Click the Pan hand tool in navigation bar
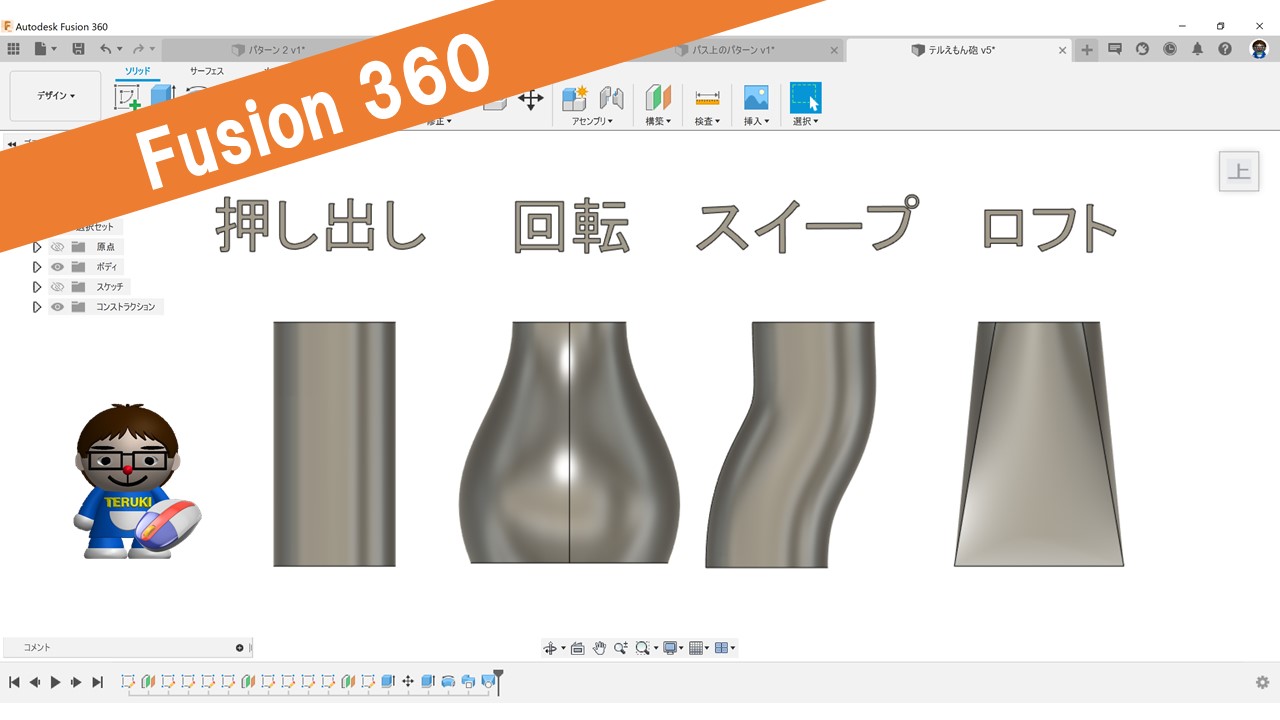Screen dimensions: 1280x720 (x=599, y=648)
